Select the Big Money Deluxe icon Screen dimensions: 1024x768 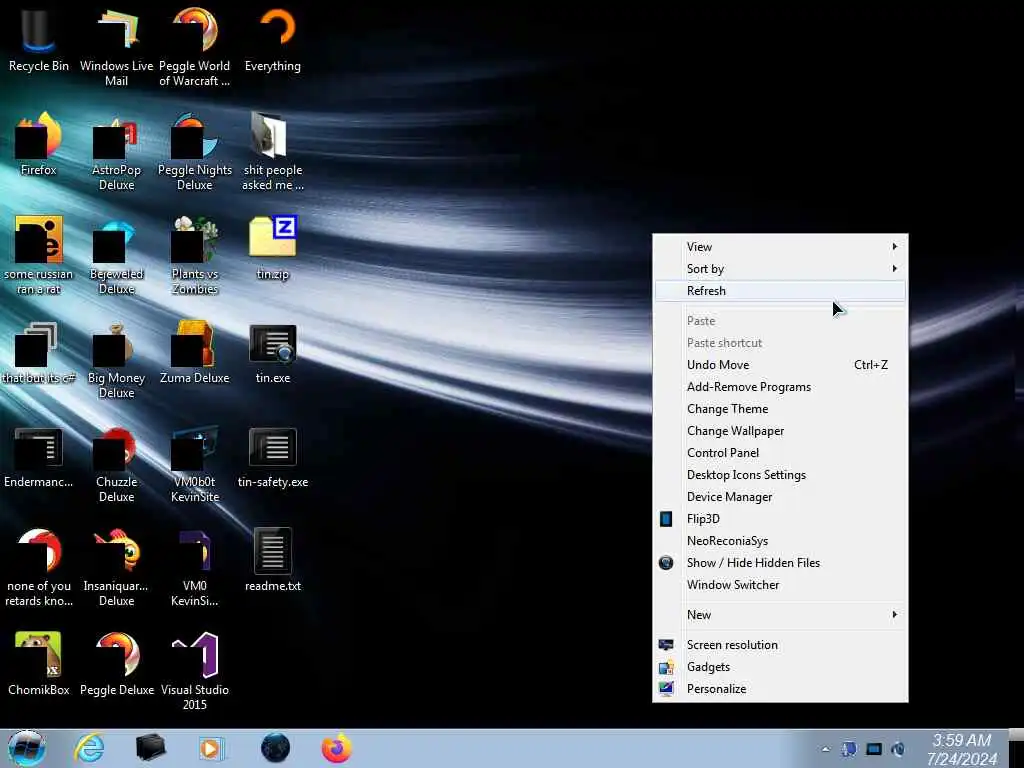coord(116,359)
